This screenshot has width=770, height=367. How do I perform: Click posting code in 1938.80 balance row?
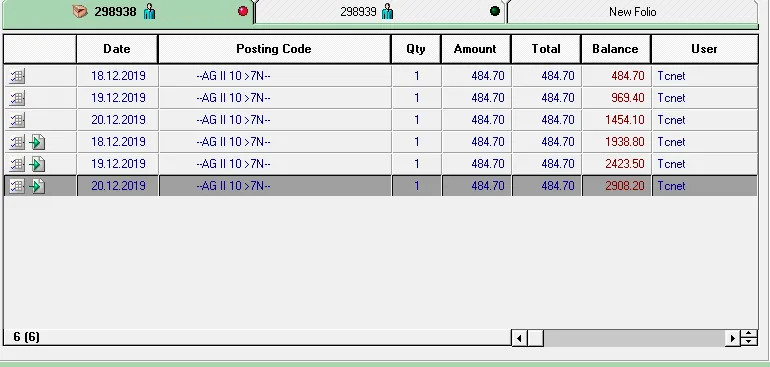point(233,142)
